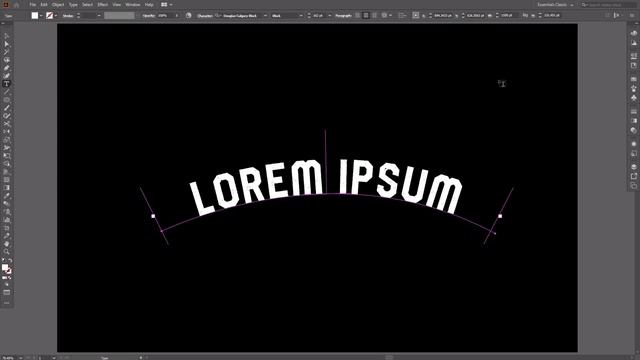Viewport: 640px width, 360px height.
Task: Open the Type menu
Action: tap(73, 4)
